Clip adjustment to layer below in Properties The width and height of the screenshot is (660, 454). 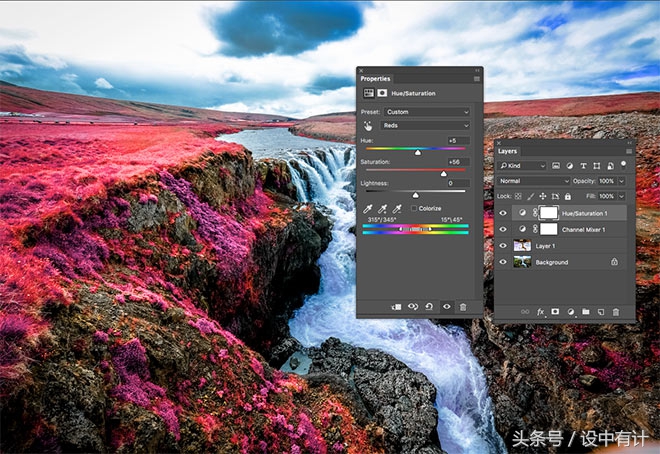coord(397,307)
